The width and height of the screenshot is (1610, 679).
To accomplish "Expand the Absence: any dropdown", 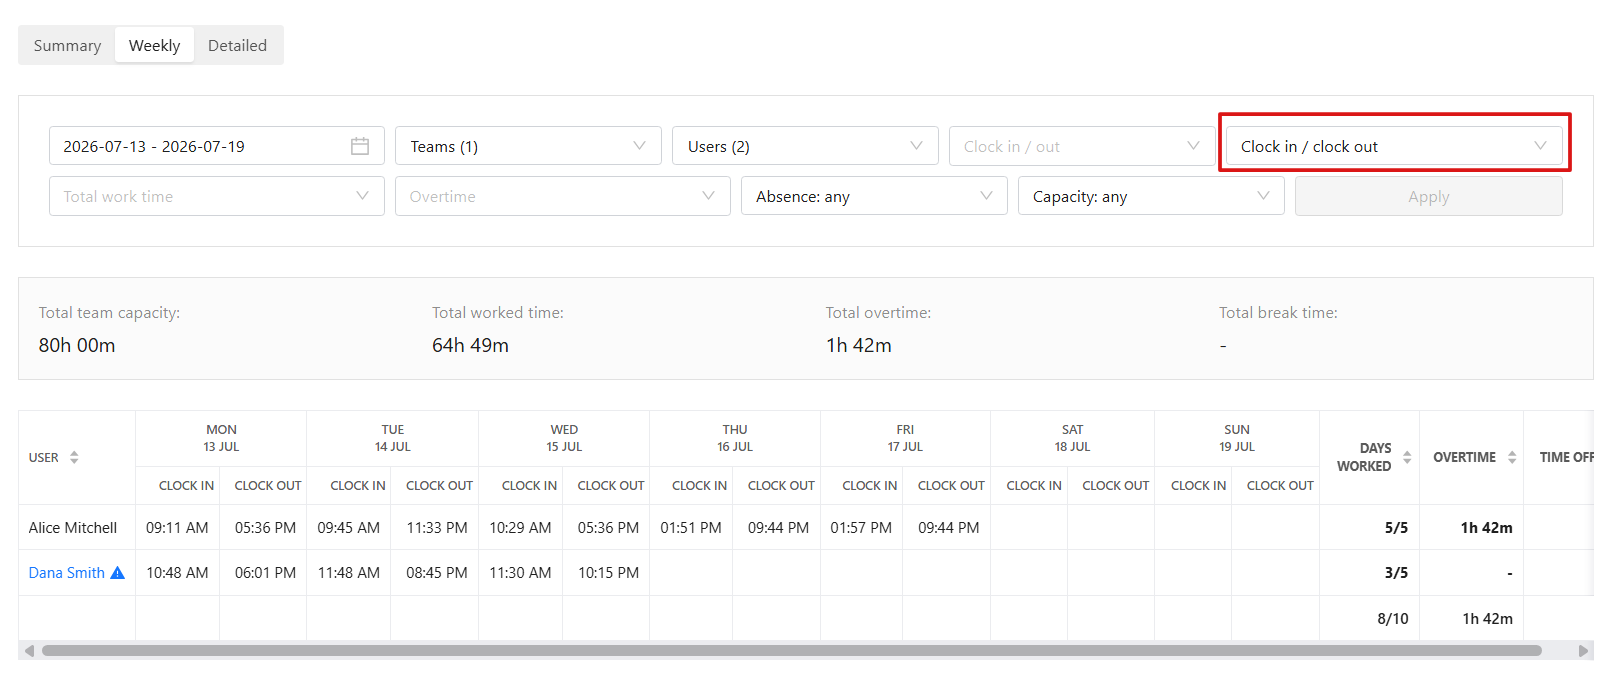I will point(874,196).
